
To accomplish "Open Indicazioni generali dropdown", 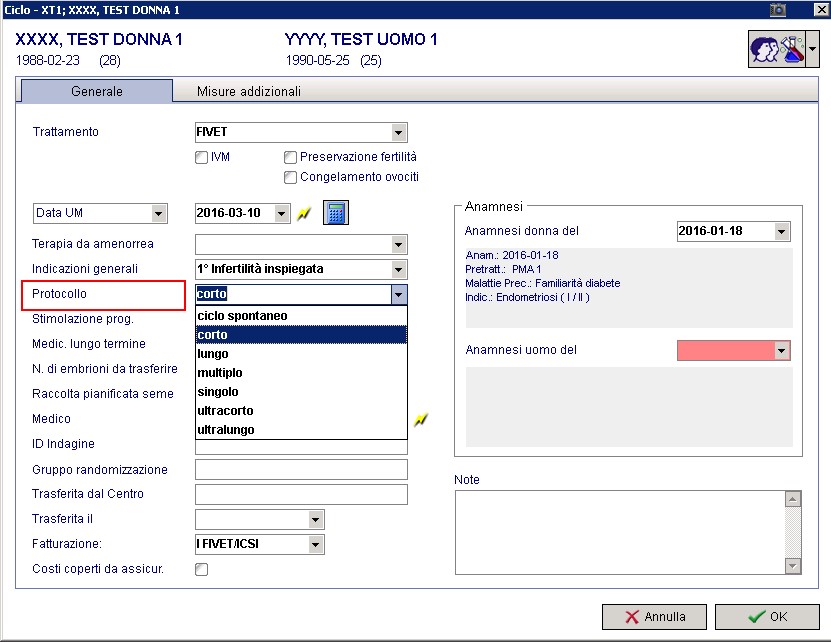I will click(399, 269).
